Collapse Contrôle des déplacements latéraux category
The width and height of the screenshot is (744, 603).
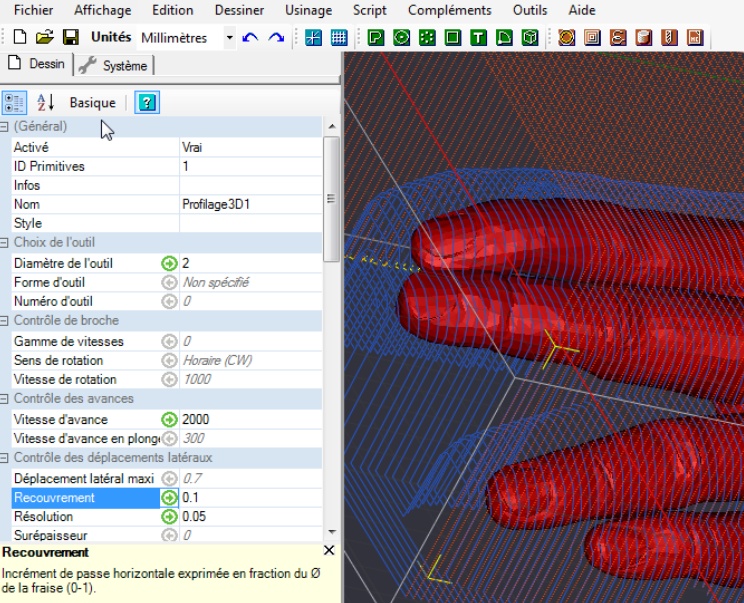(4, 458)
